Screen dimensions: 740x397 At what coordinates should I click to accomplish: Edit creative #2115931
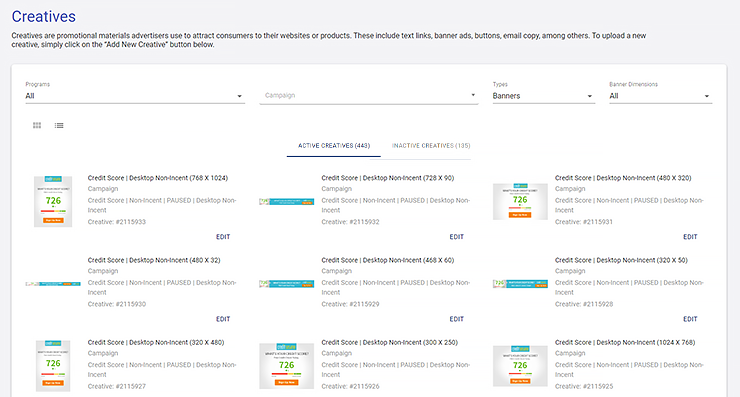690,237
